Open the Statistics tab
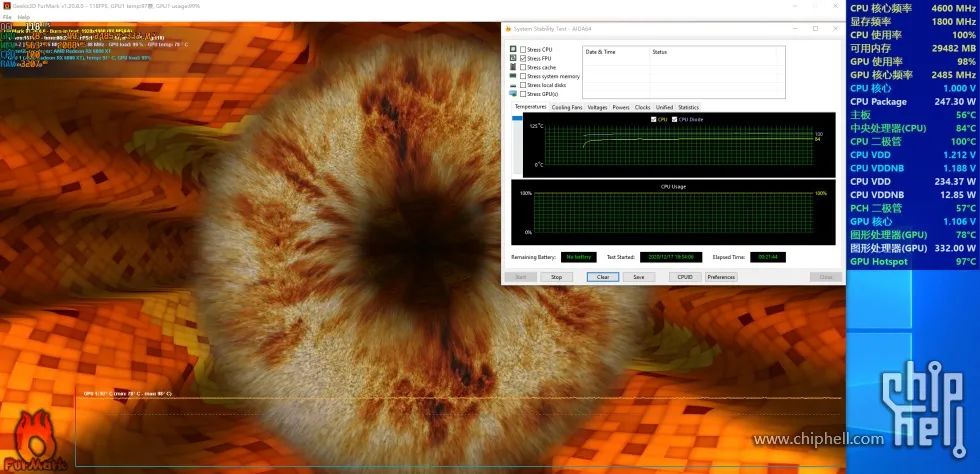Viewport: 980px width, 474px height. point(688,108)
